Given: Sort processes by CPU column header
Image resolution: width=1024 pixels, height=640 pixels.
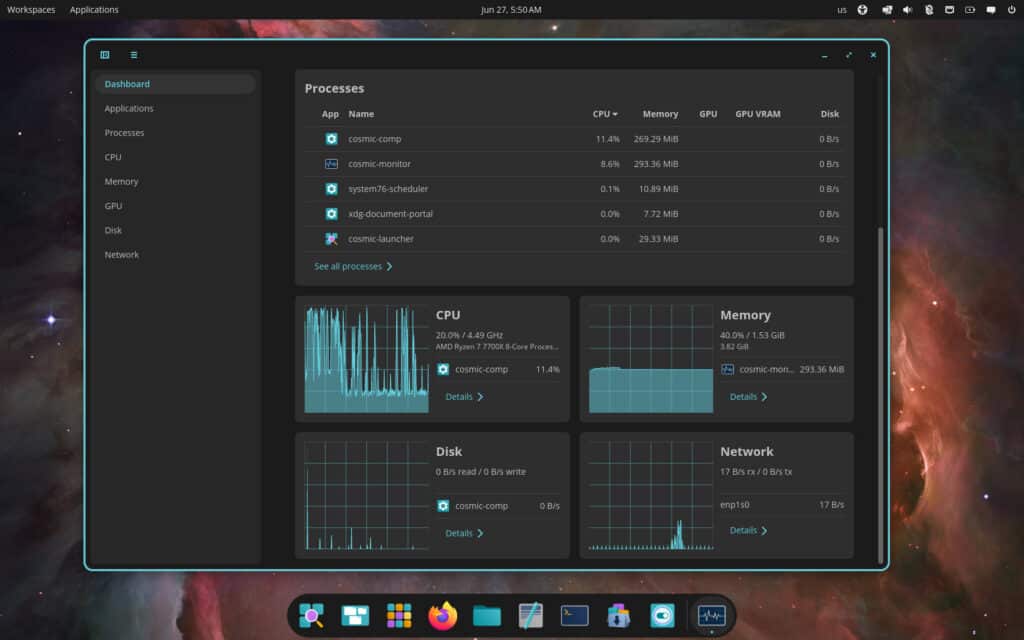Looking at the screenshot, I should [605, 114].
